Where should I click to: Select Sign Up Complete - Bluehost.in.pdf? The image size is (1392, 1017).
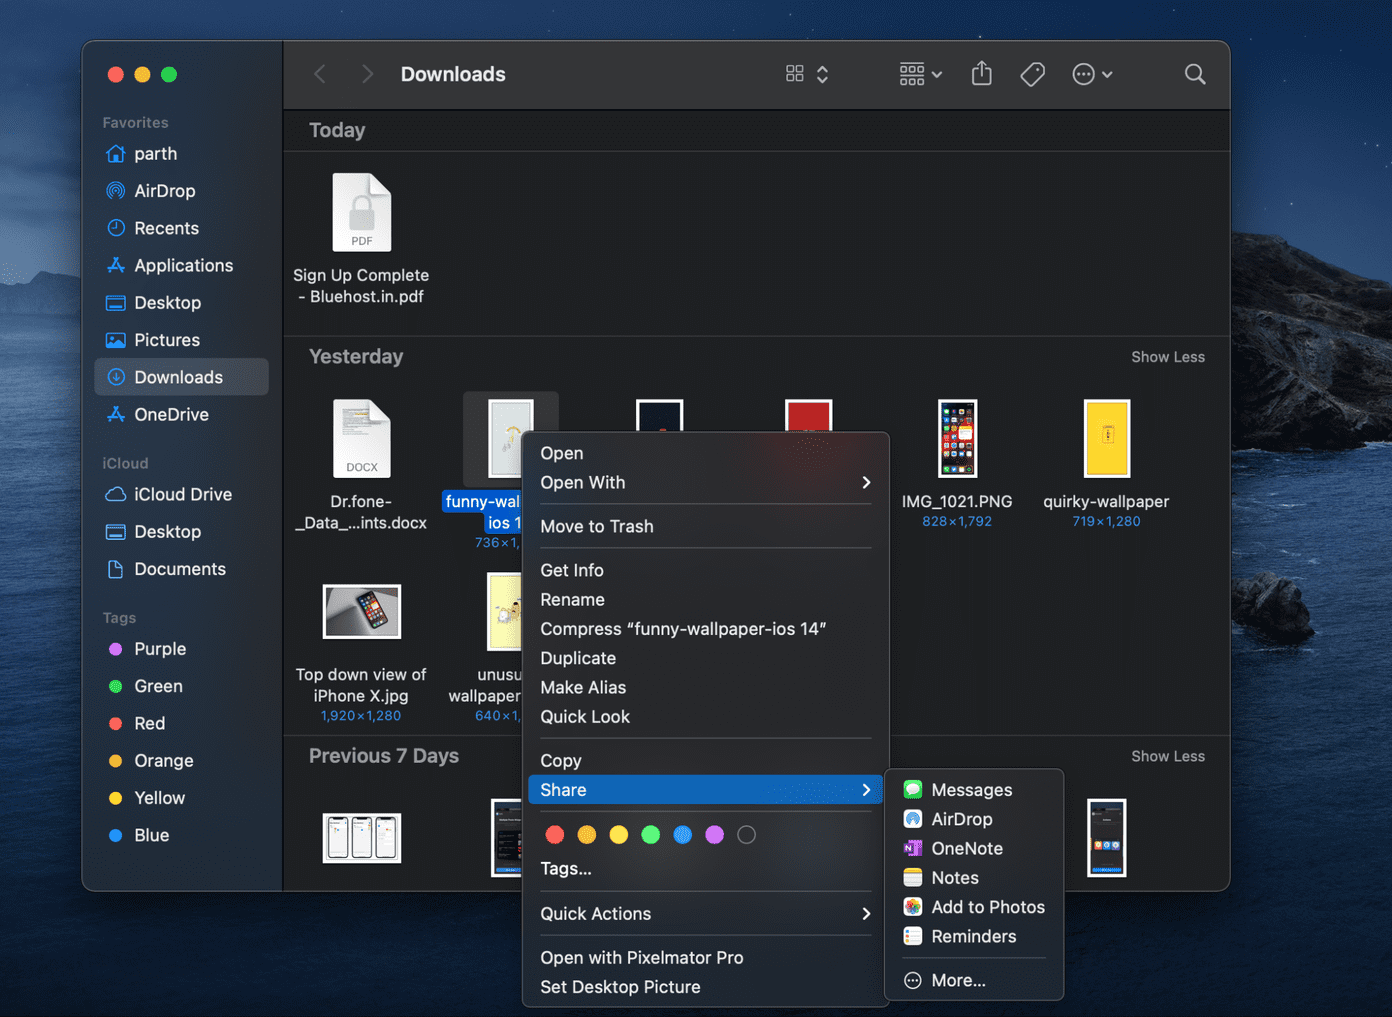pyautogui.click(x=361, y=238)
